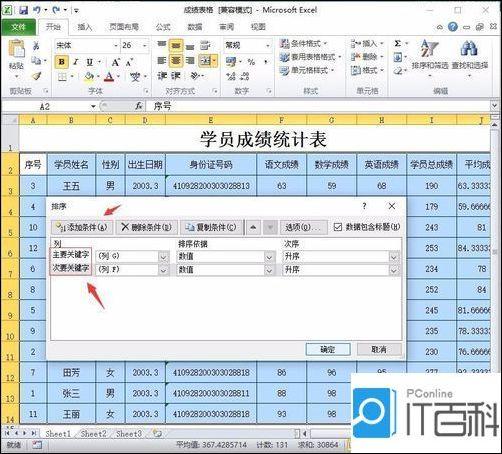Open the 插入 ribbon tab

(85, 27)
